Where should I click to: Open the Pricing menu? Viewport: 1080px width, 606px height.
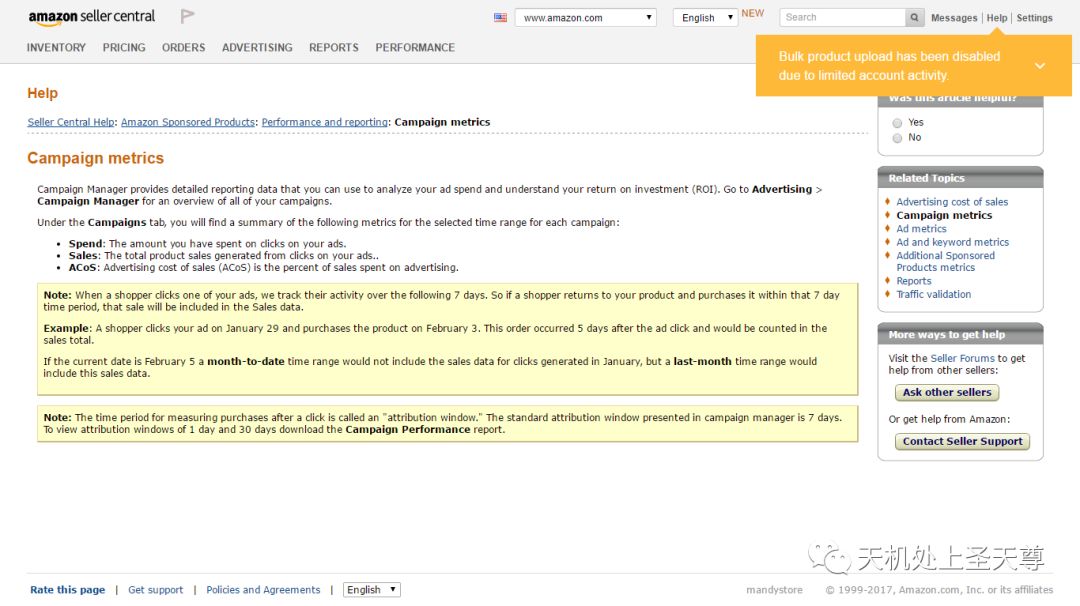124,48
